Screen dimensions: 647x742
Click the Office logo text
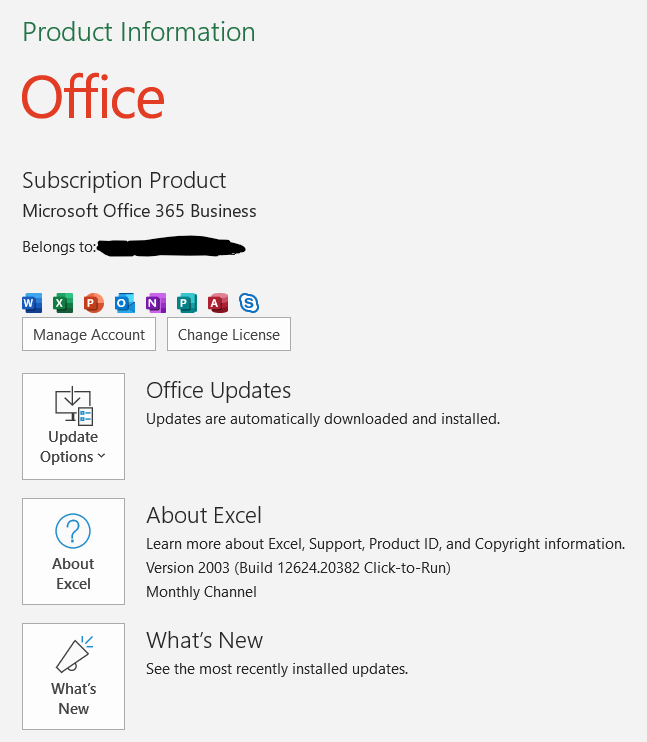point(93,97)
